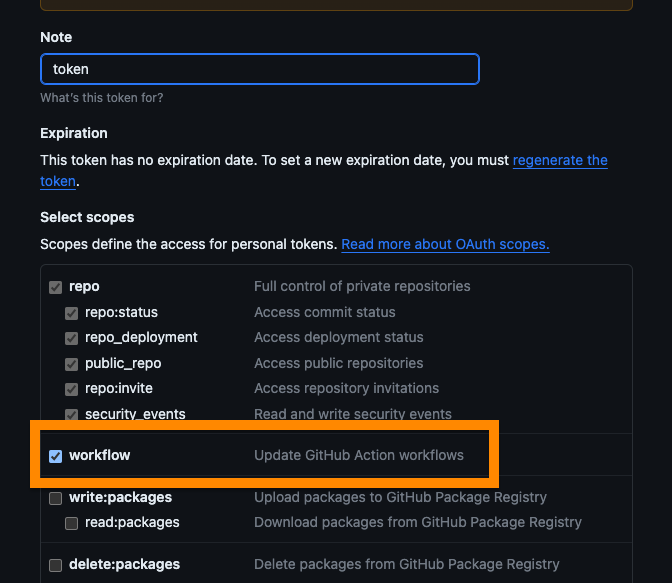Toggle the public_repo checkbox
Image resolution: width=672 pixels, height=583 pixels.
click(72, 364)
